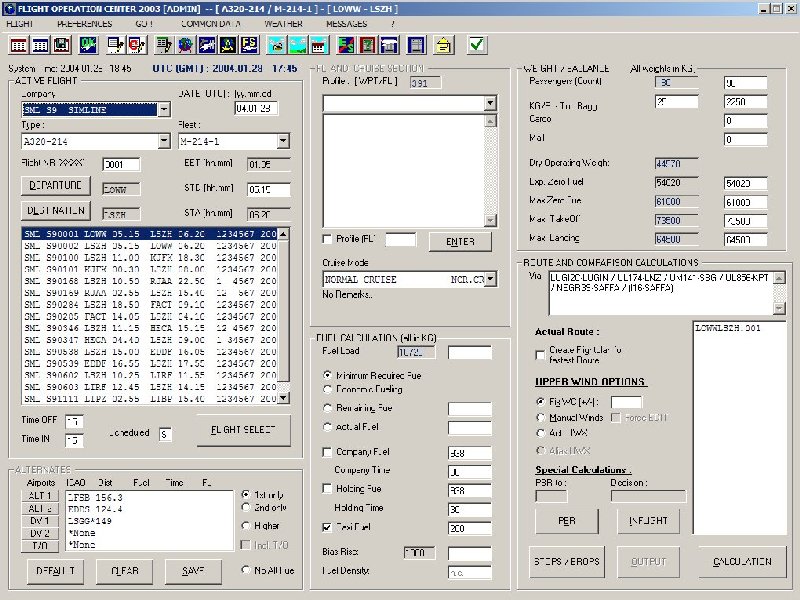Select the Economic Fueling radio button

click(328, 391)
